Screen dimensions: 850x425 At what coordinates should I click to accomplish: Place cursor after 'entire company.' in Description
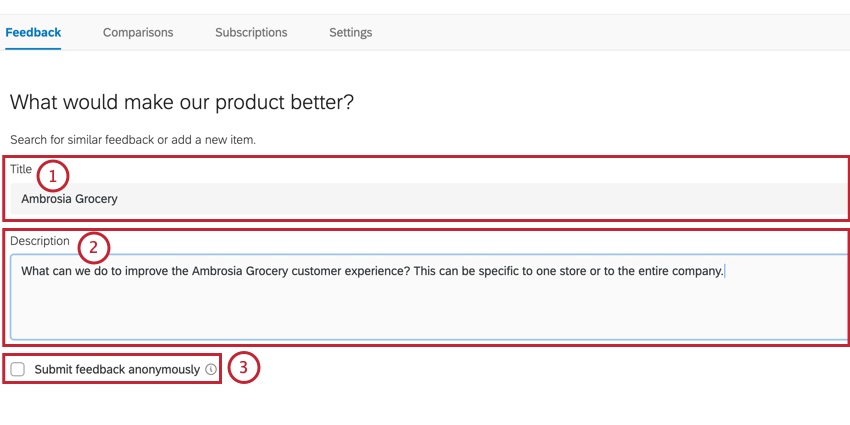(x=723, y=271)
